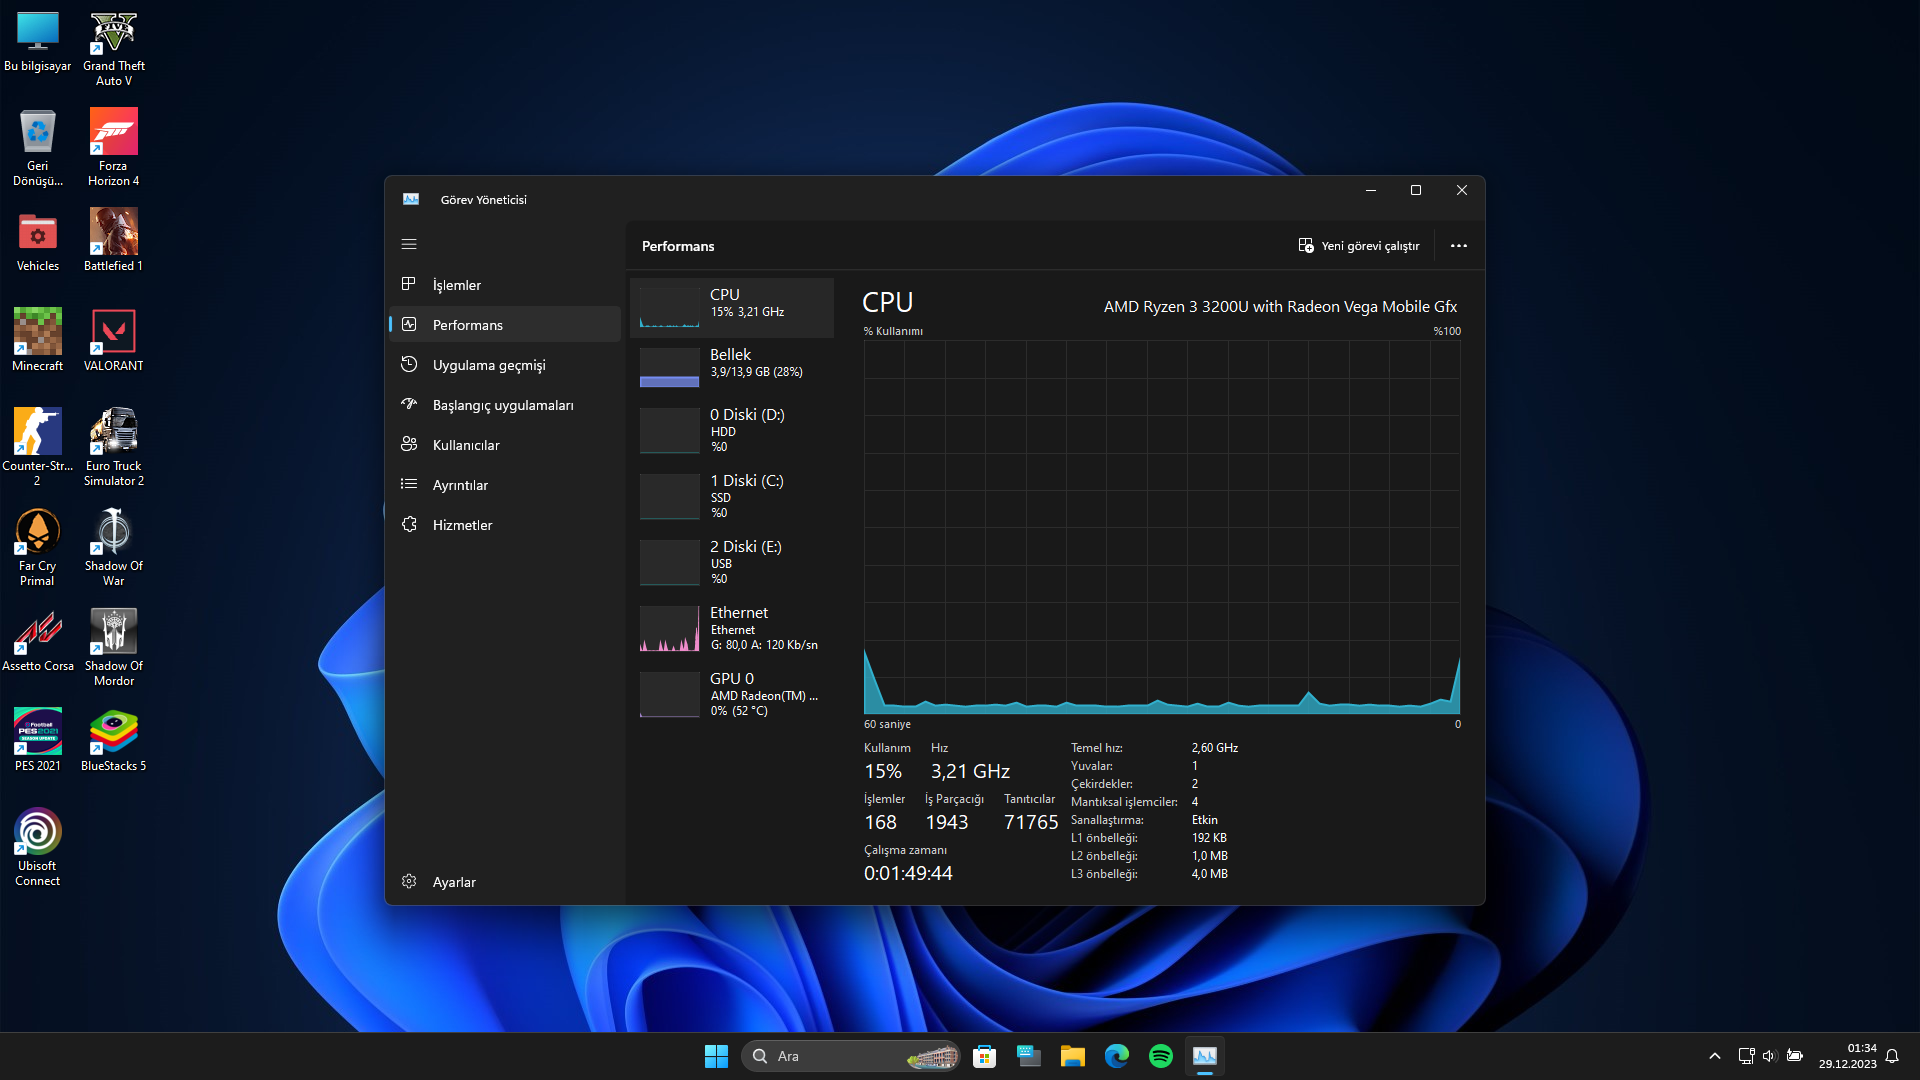1920x1080 pixels.
Task: Select 0 Diski (D:) HDD item
Action: coord(731,429)
